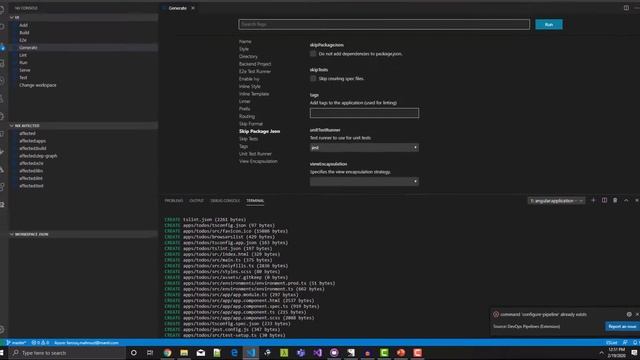Screen dimensions: 640x360
Task: Click errors and warnings count in status bar
Action: pos(40,343)
